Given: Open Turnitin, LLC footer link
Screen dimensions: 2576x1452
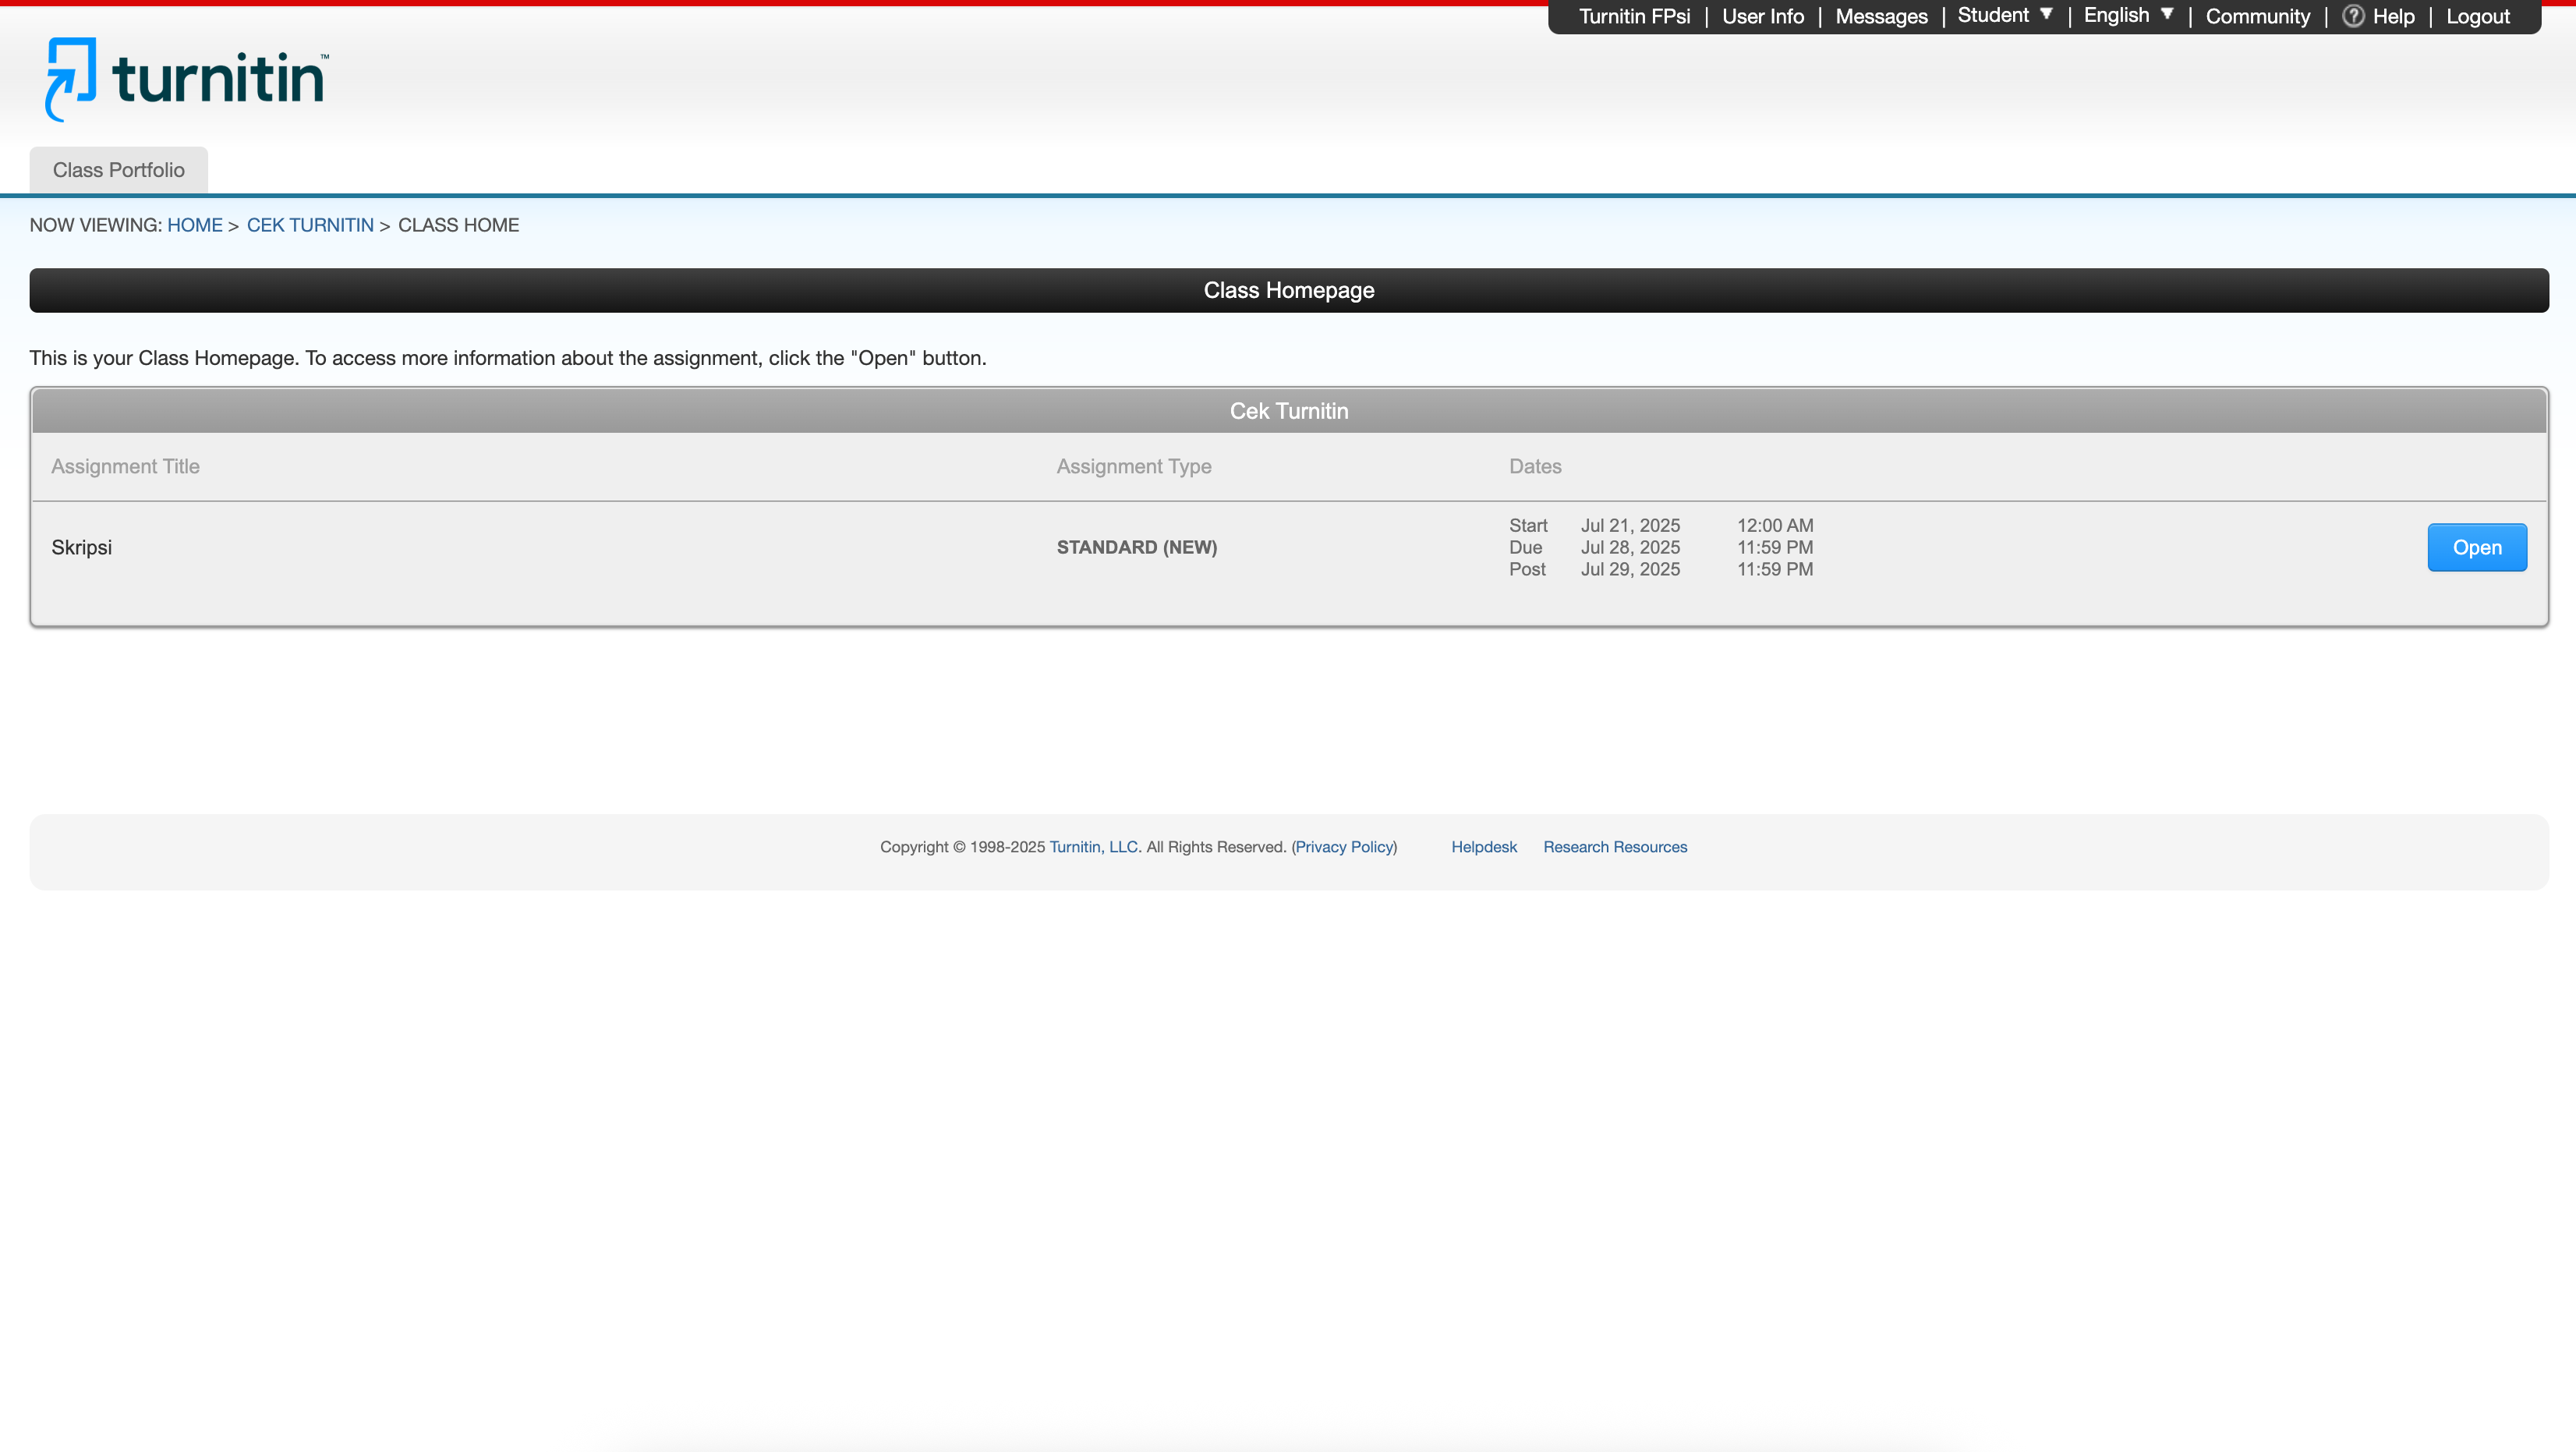Looking at the screenshot, I should (1093, 847).
